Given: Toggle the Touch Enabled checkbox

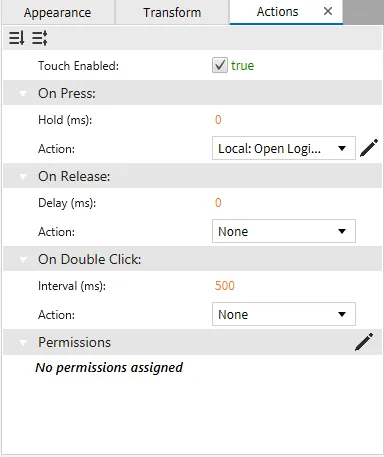Looking at the screenshot, I should click(x=220, y=65).
